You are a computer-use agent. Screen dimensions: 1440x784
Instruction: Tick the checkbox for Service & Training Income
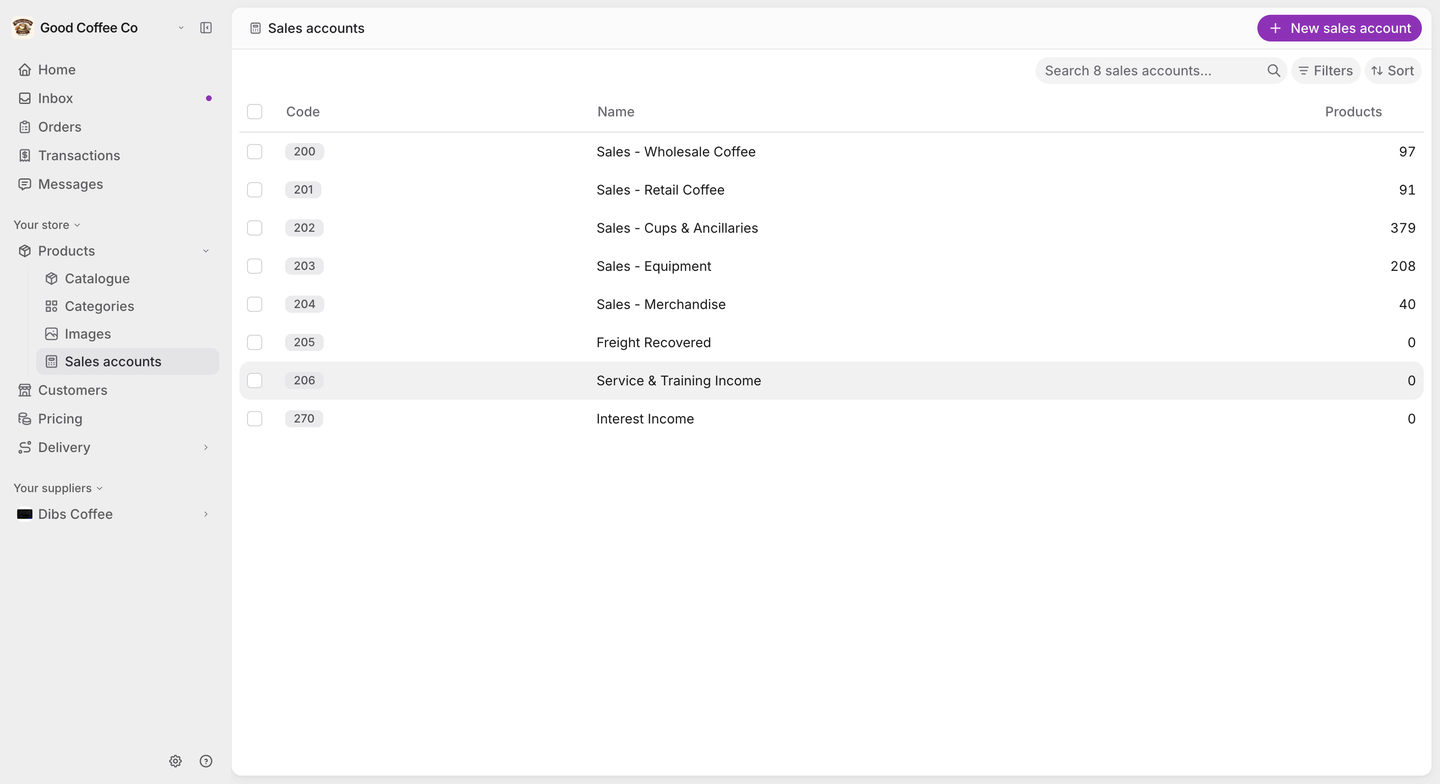(255, 380)
